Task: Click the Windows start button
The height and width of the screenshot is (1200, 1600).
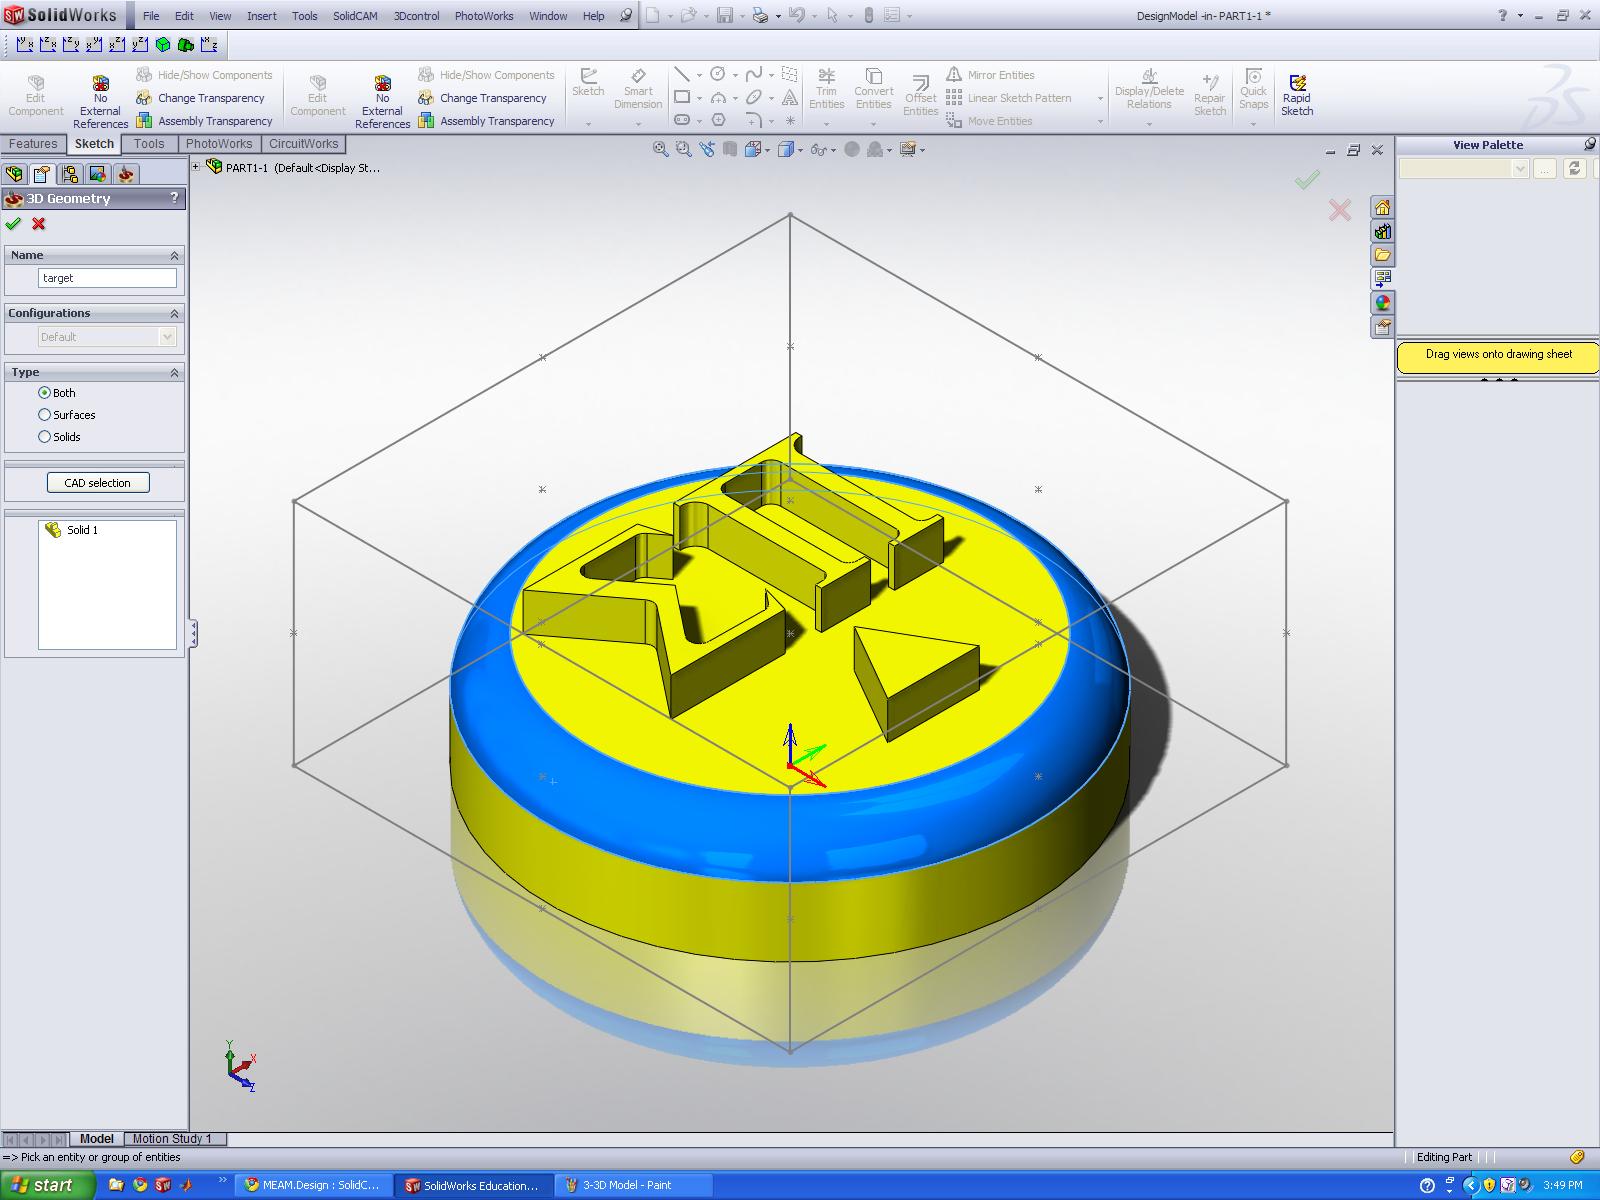Action: tap(48, 1185)
